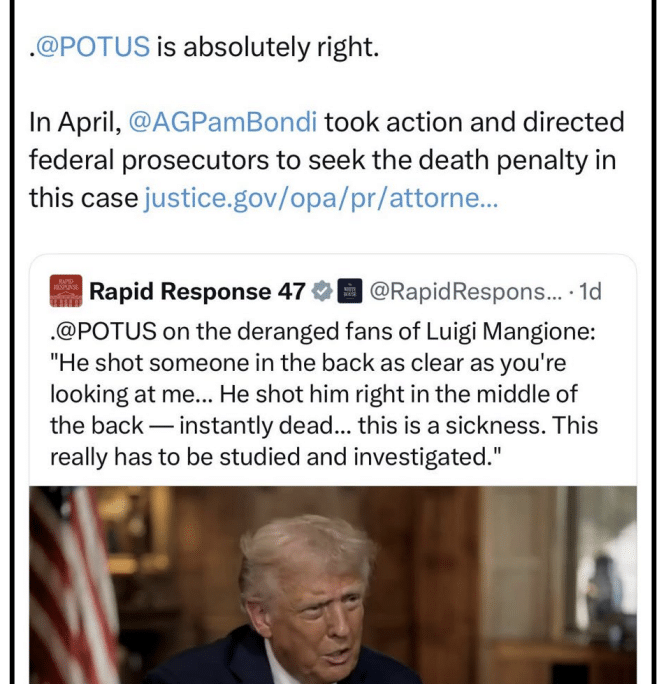Click the White House affiliation badge
The height and width of the screenshot is (684, 668).
click(x=349, y=292)
